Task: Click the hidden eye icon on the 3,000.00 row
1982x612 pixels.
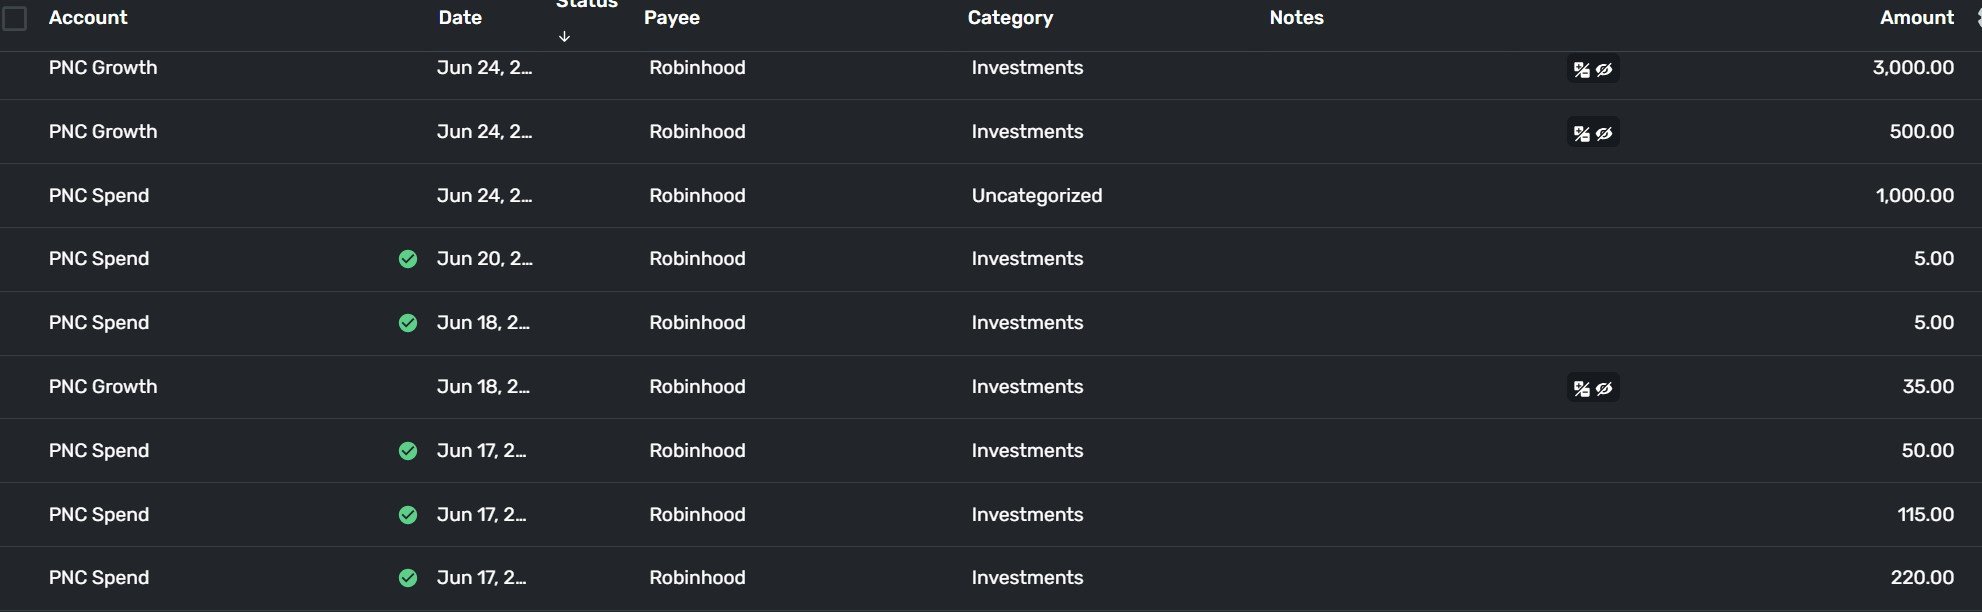Action: click(x=1604, y=69)
